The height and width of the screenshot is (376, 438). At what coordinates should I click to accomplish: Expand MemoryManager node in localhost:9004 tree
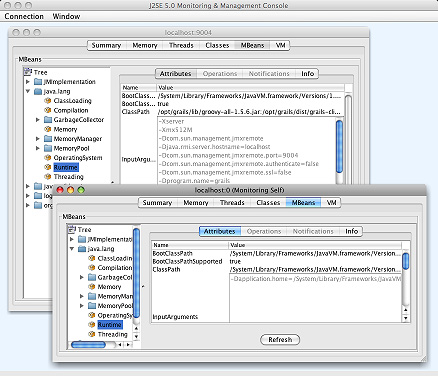tap(38, 139)
